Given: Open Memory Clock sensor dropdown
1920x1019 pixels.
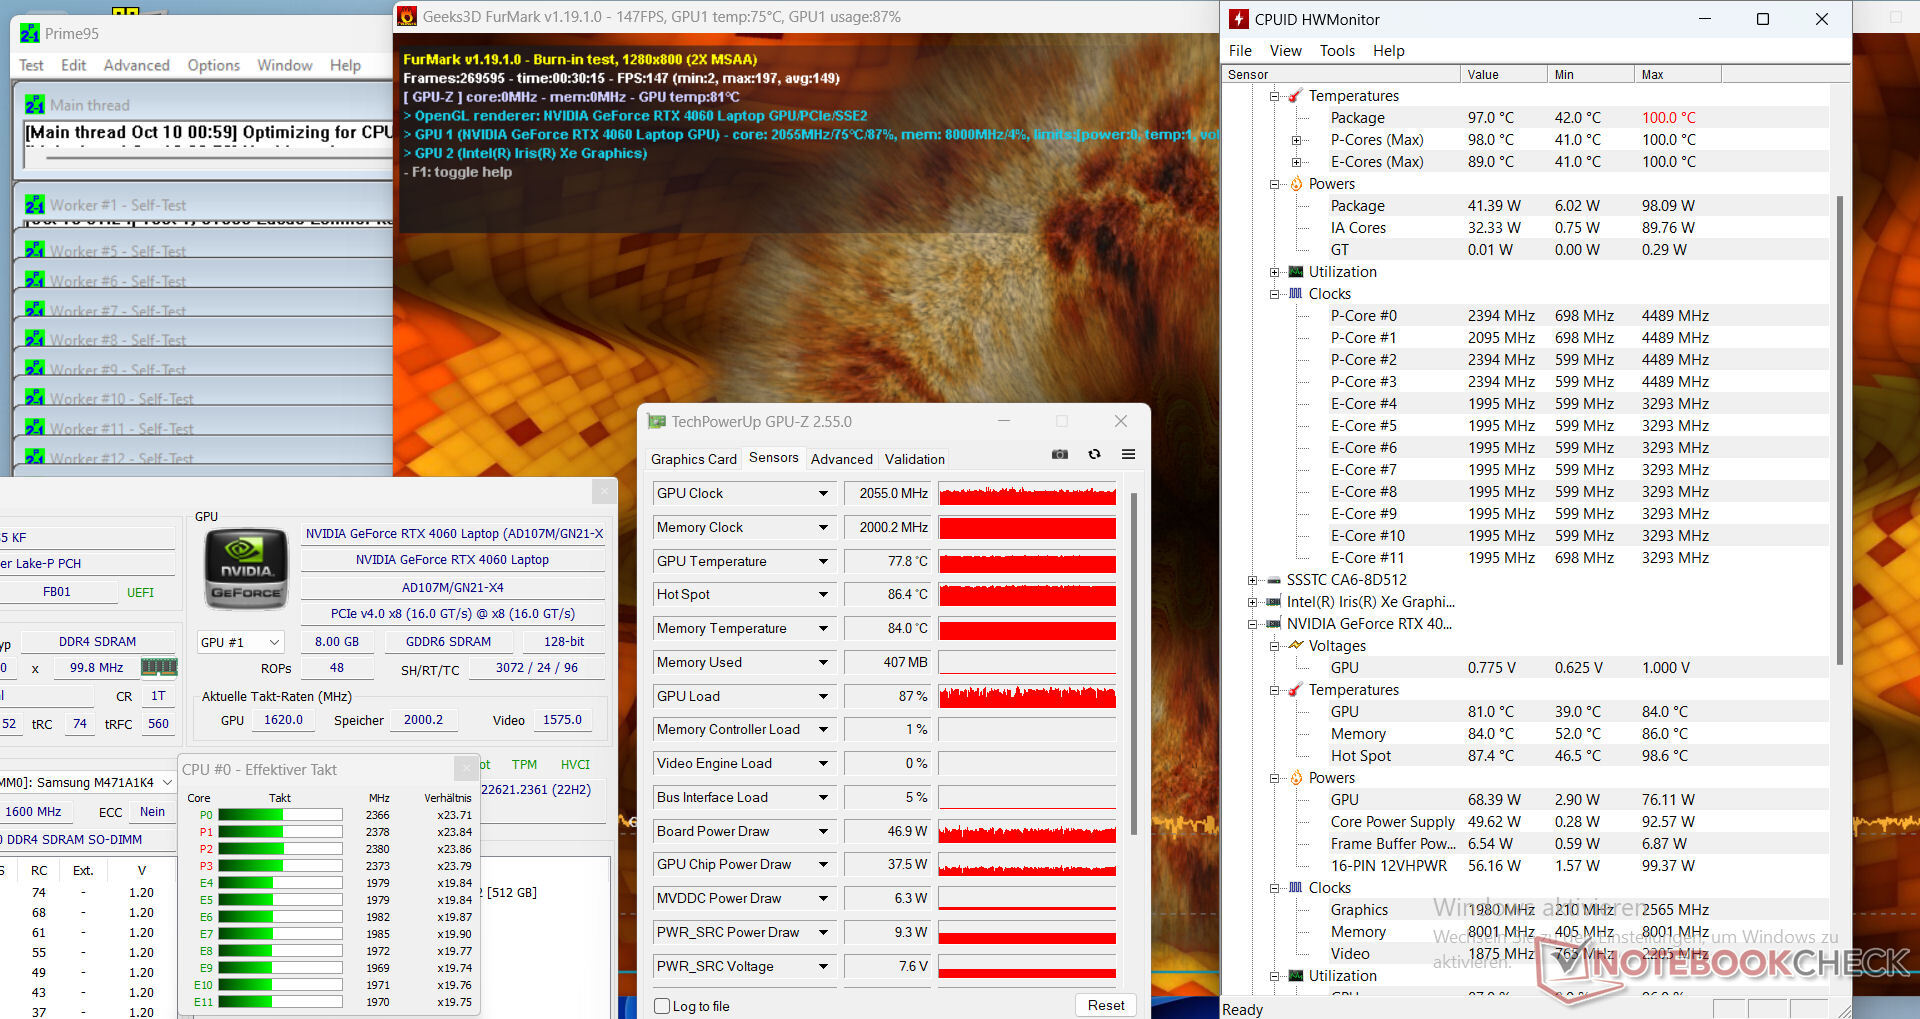Looking at the screenshot, I should [x=823, y=527].
